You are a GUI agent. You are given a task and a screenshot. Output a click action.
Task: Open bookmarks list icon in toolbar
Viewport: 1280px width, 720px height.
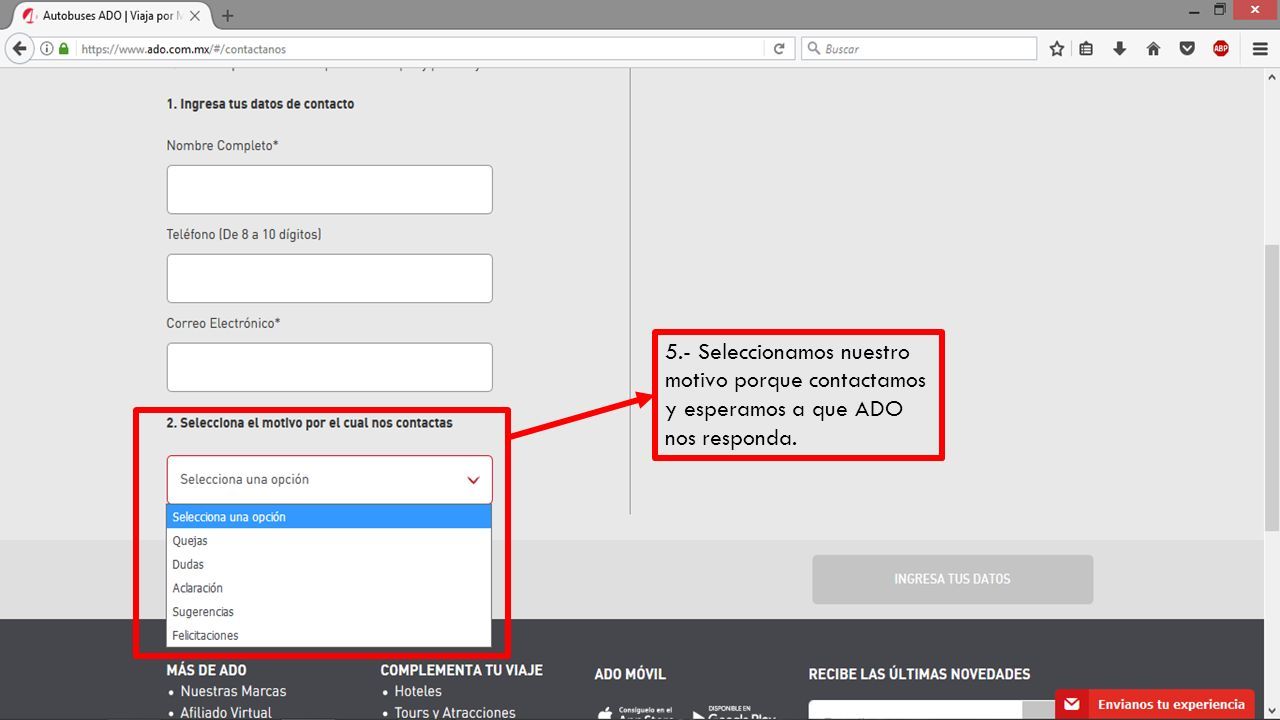[x=1087, y=49]
